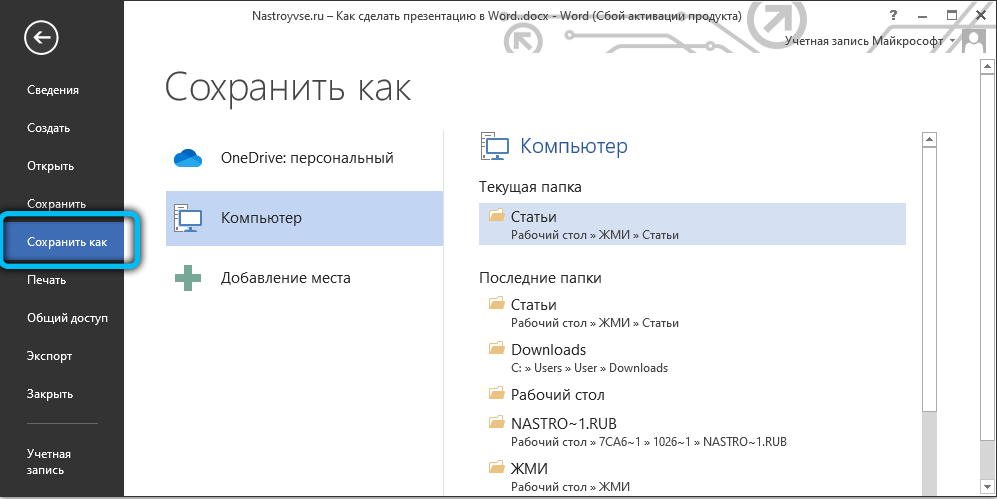Image resolution: width=997 pixels, height=499 pixels.
Task: Select Создать in the sidebar
Action: click(48, 128)
